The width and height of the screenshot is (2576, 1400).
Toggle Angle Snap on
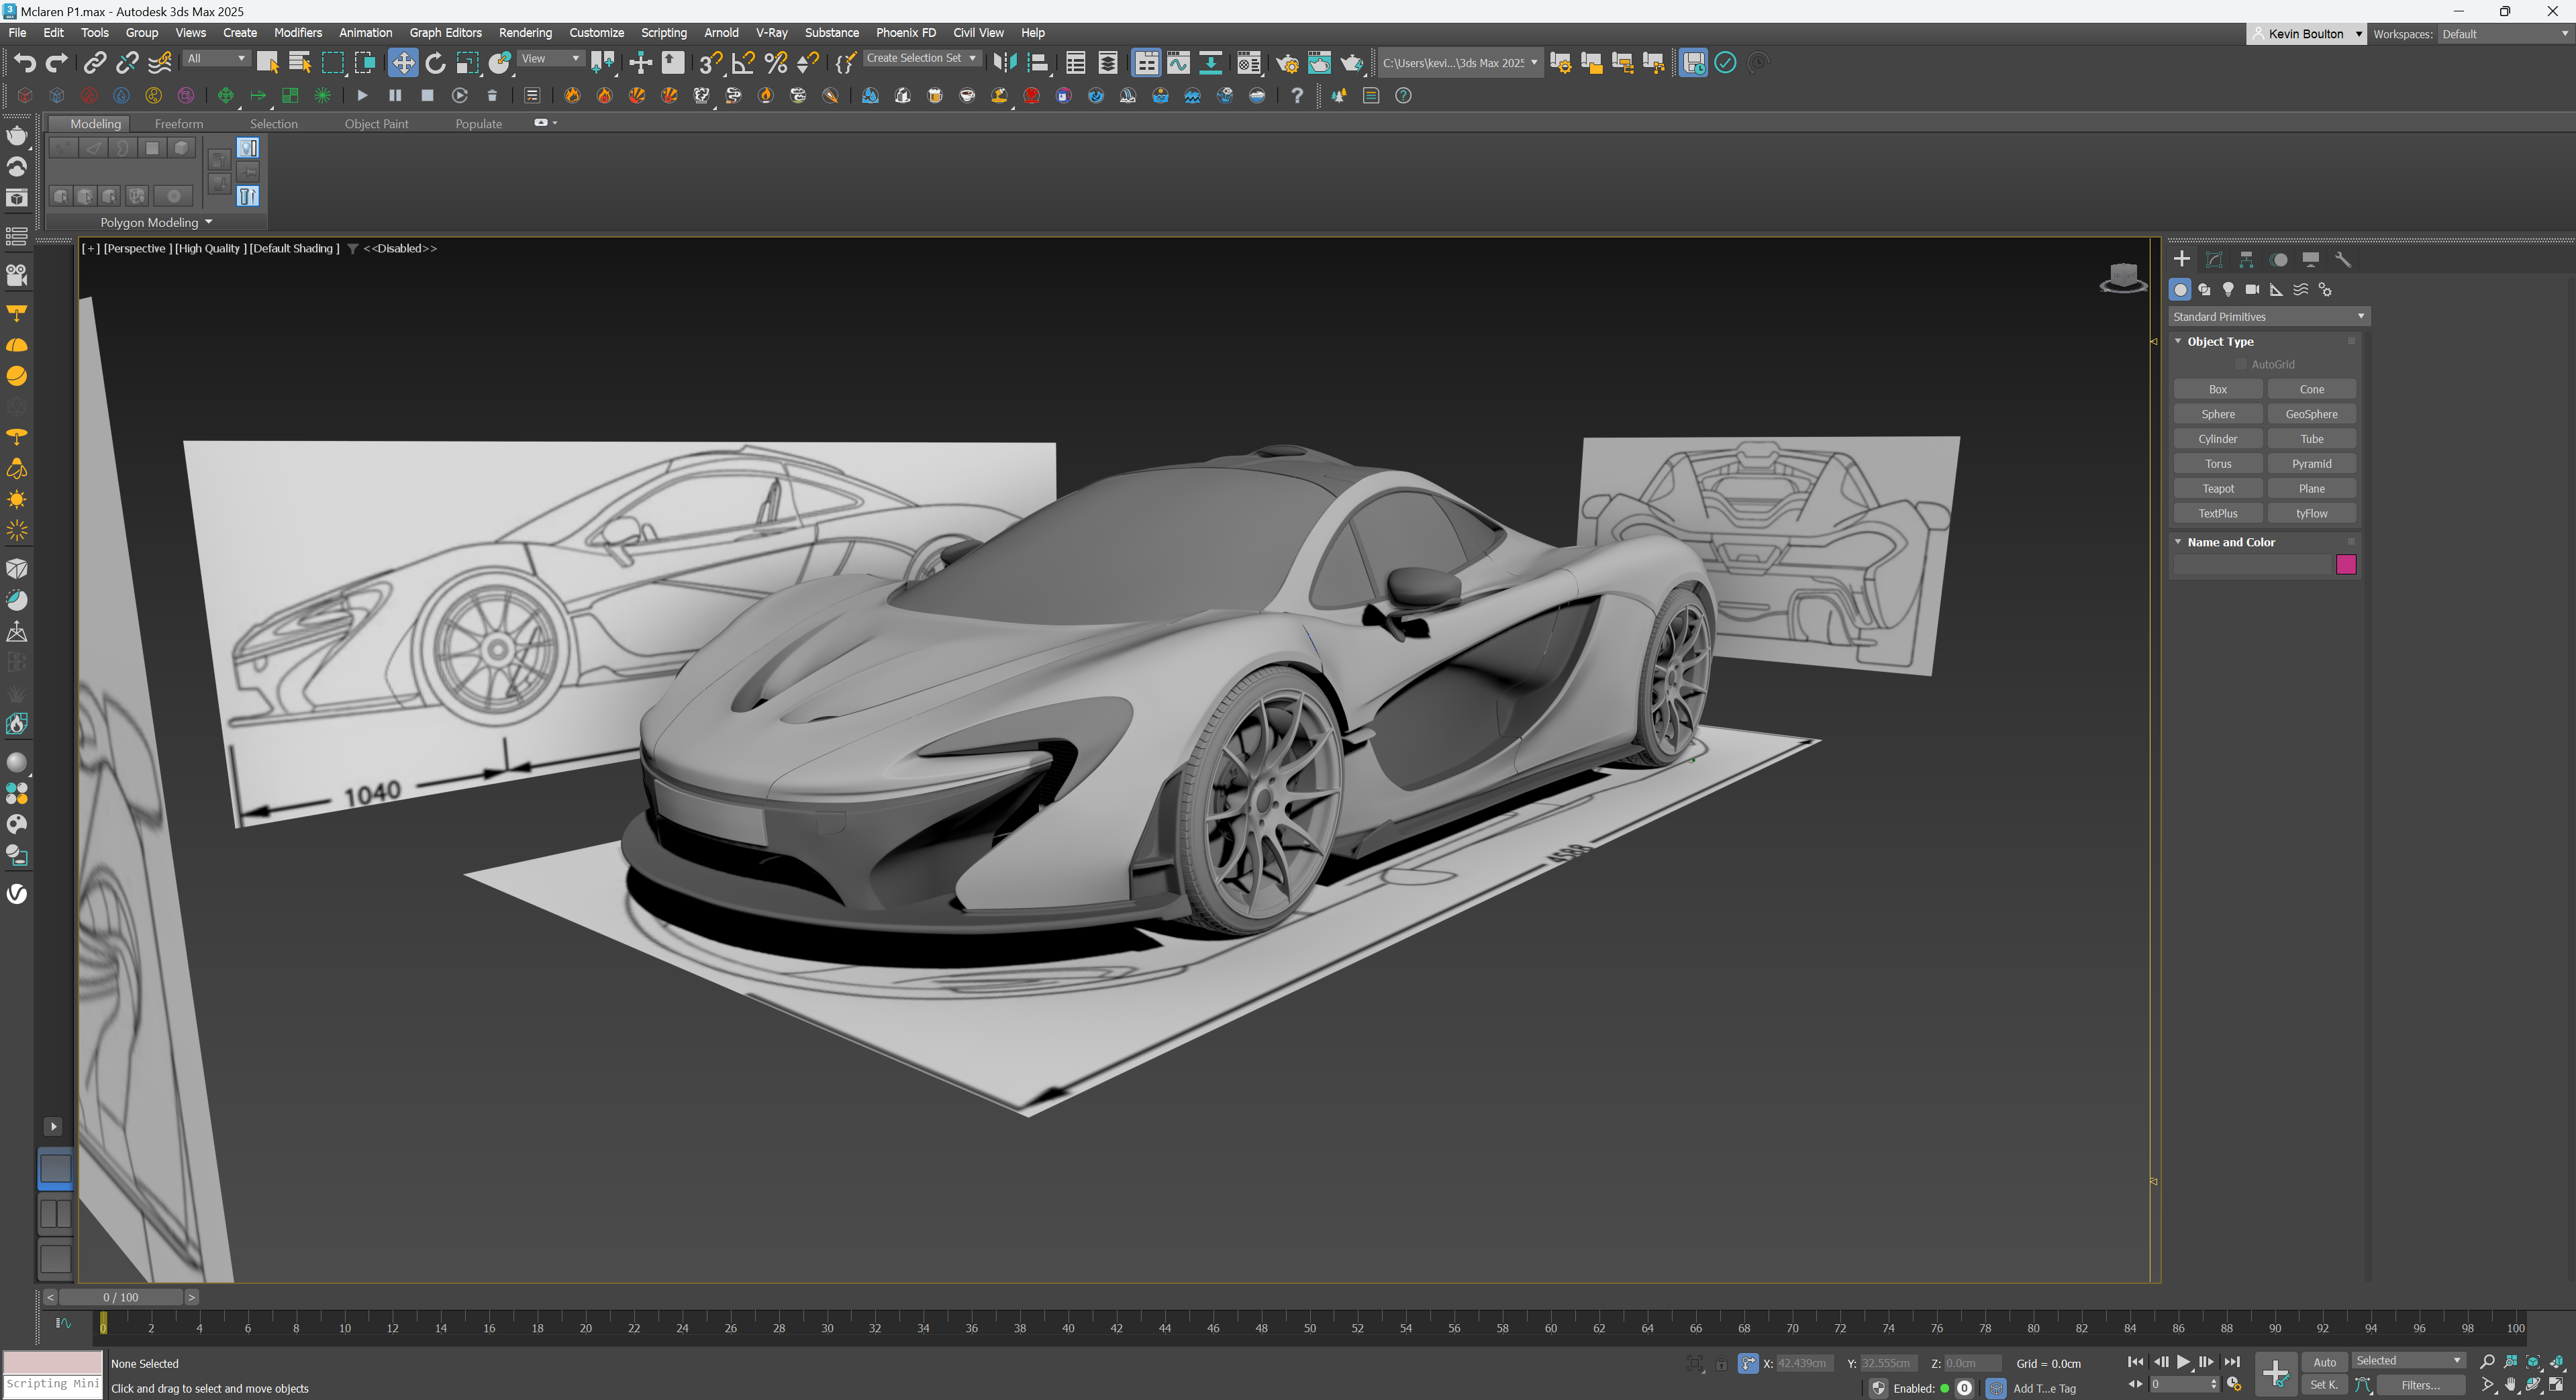click(x=743, y=63)
